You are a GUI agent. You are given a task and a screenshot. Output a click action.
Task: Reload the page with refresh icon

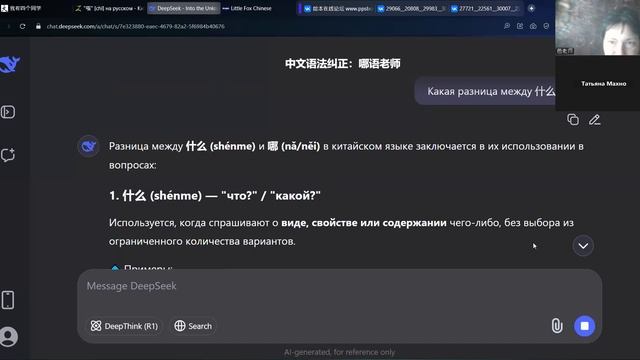coord(22,26)
